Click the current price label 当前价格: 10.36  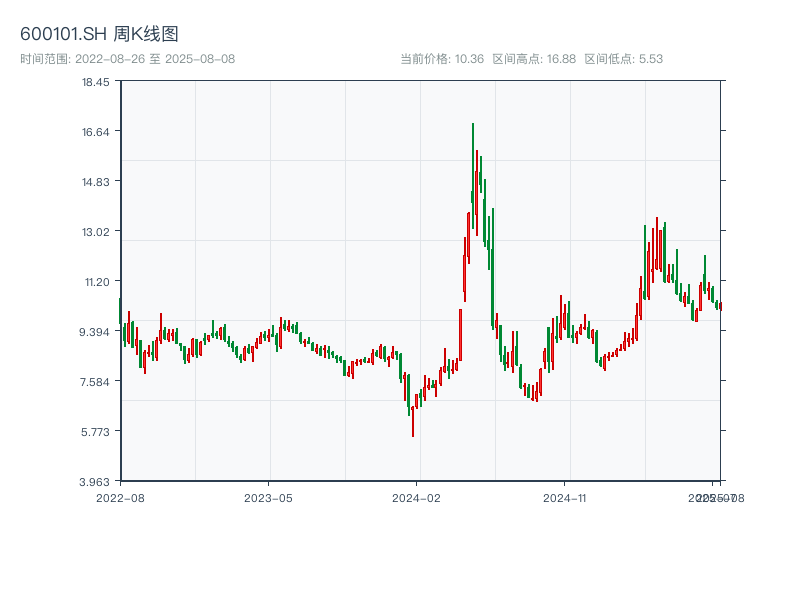pos(442,59)
